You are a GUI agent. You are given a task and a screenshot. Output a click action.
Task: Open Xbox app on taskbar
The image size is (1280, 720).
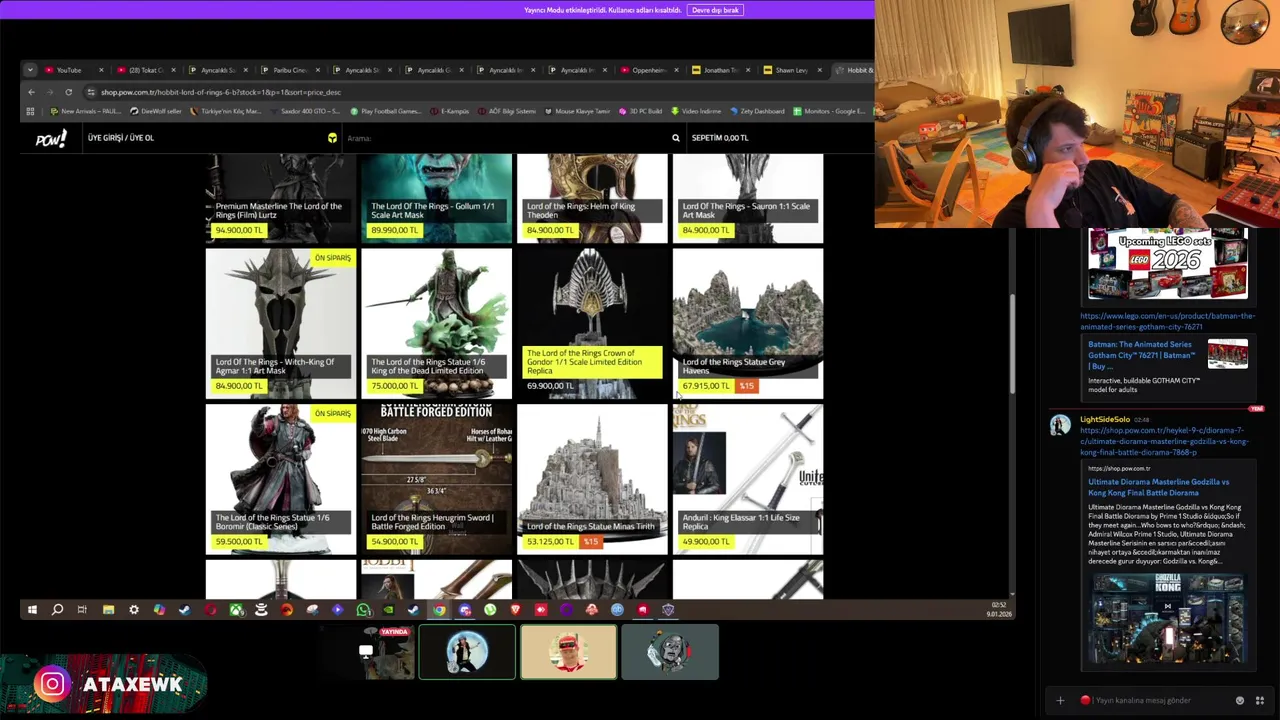236,610
